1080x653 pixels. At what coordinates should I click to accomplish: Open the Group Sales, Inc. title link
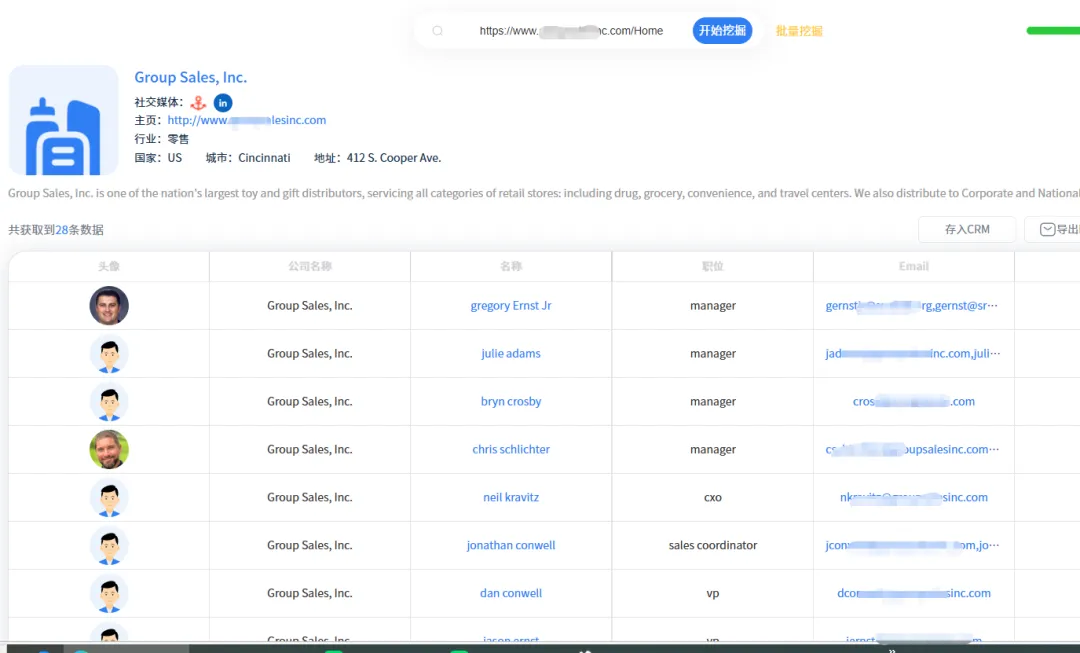tap(191, 77)
